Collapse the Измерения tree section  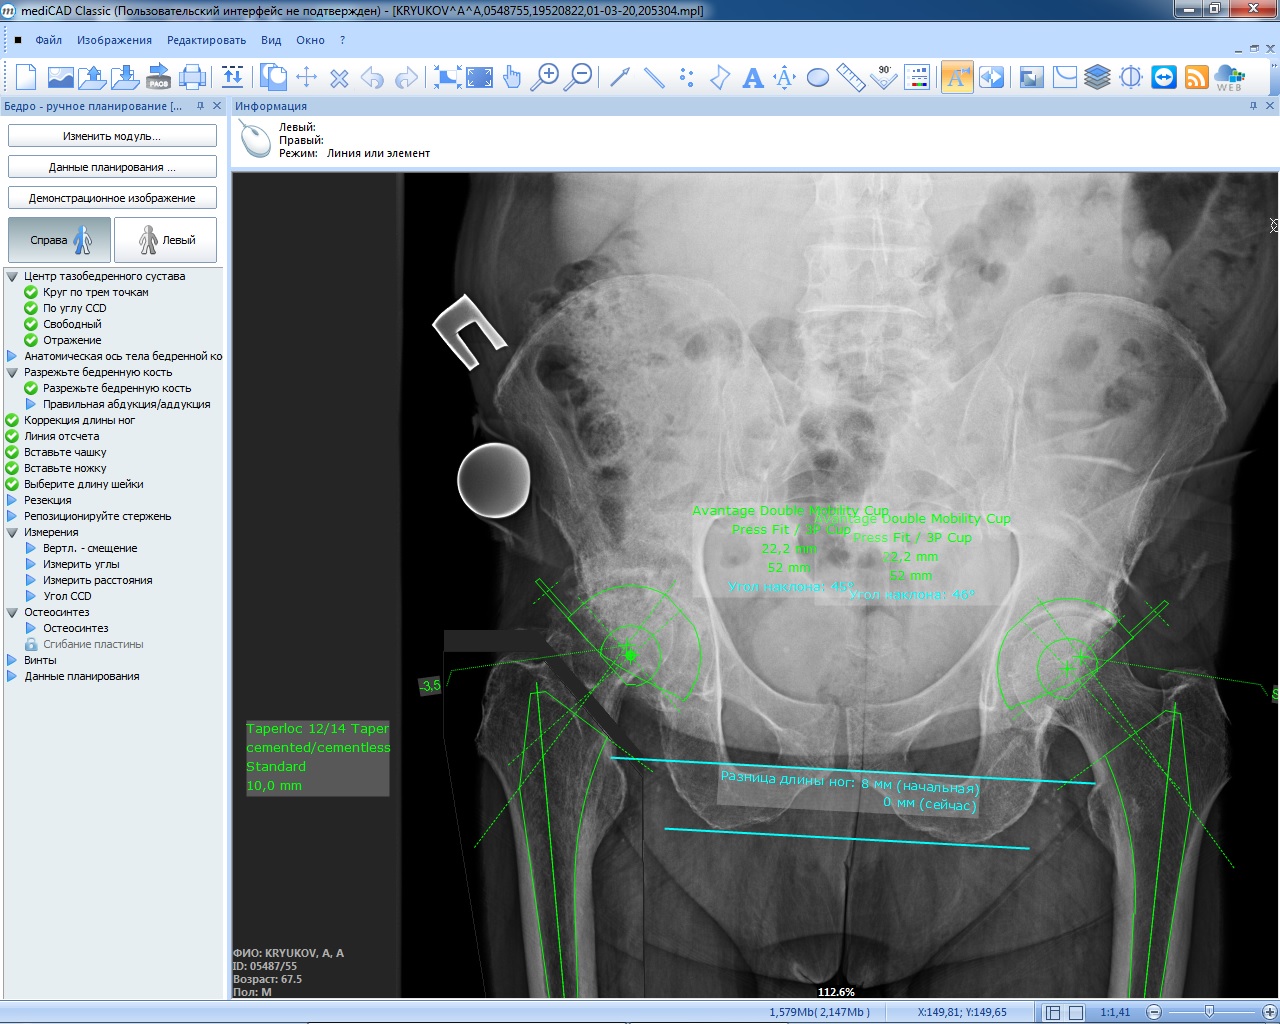[x=12, y=532]
